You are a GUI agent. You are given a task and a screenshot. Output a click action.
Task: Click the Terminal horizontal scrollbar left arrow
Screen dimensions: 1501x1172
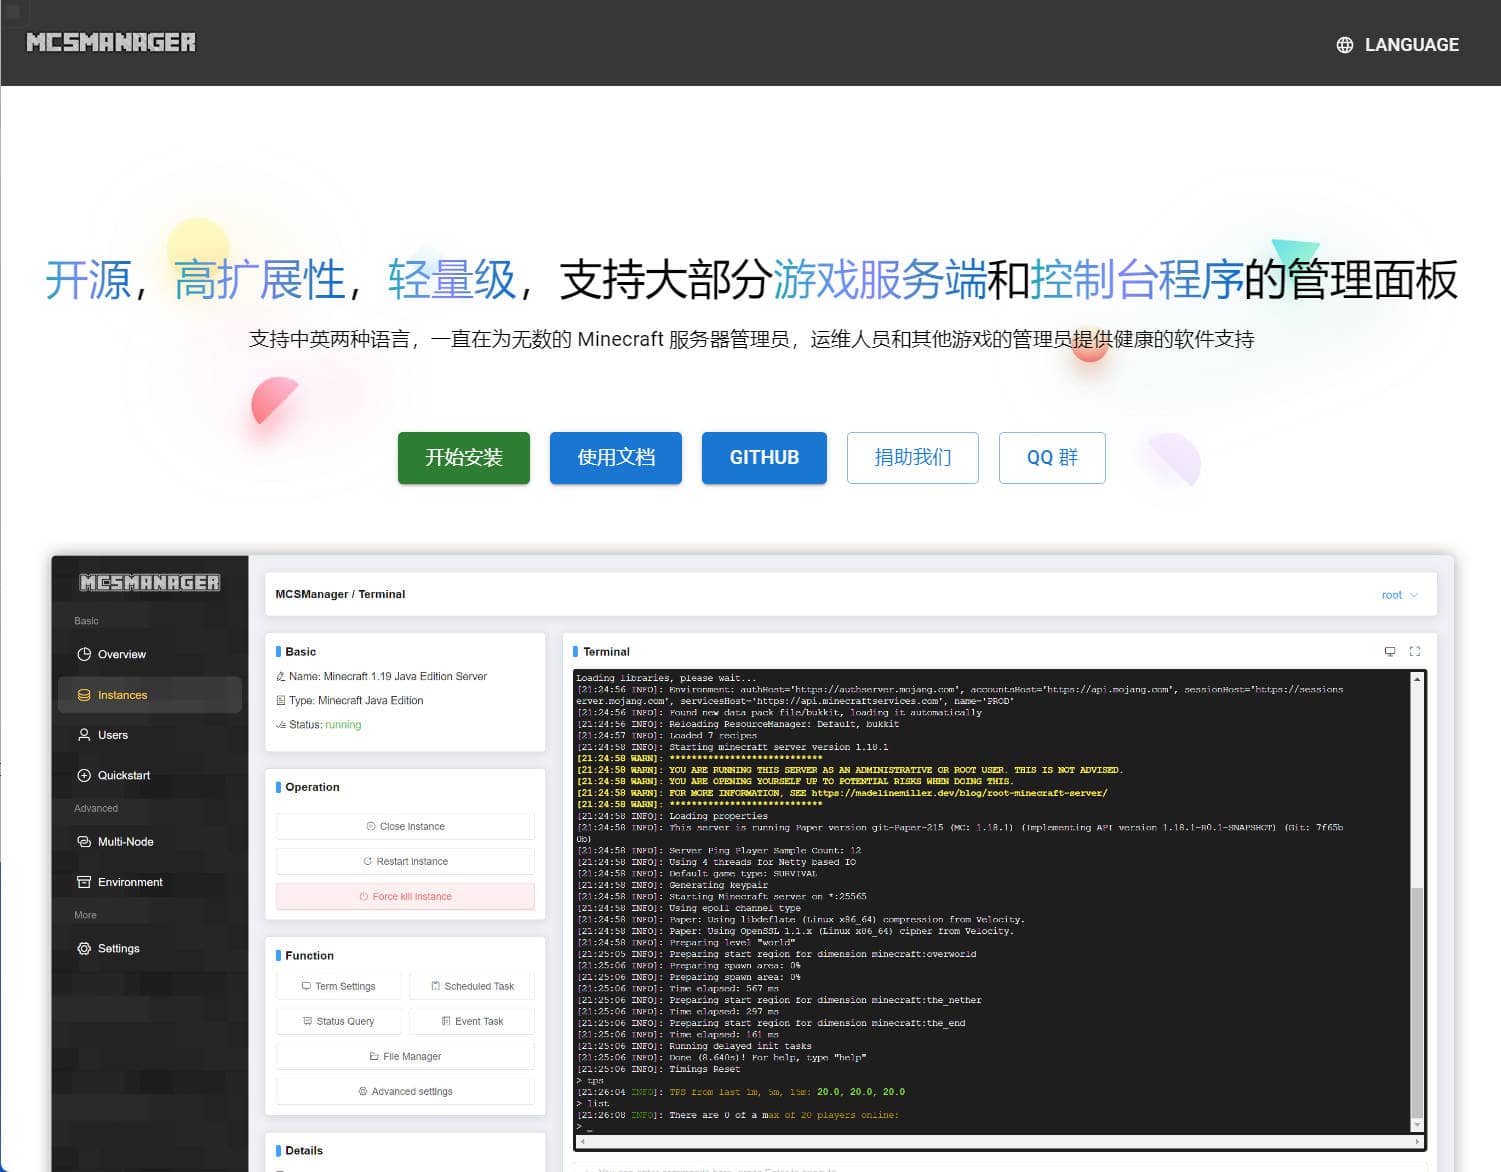point(581,1141)
